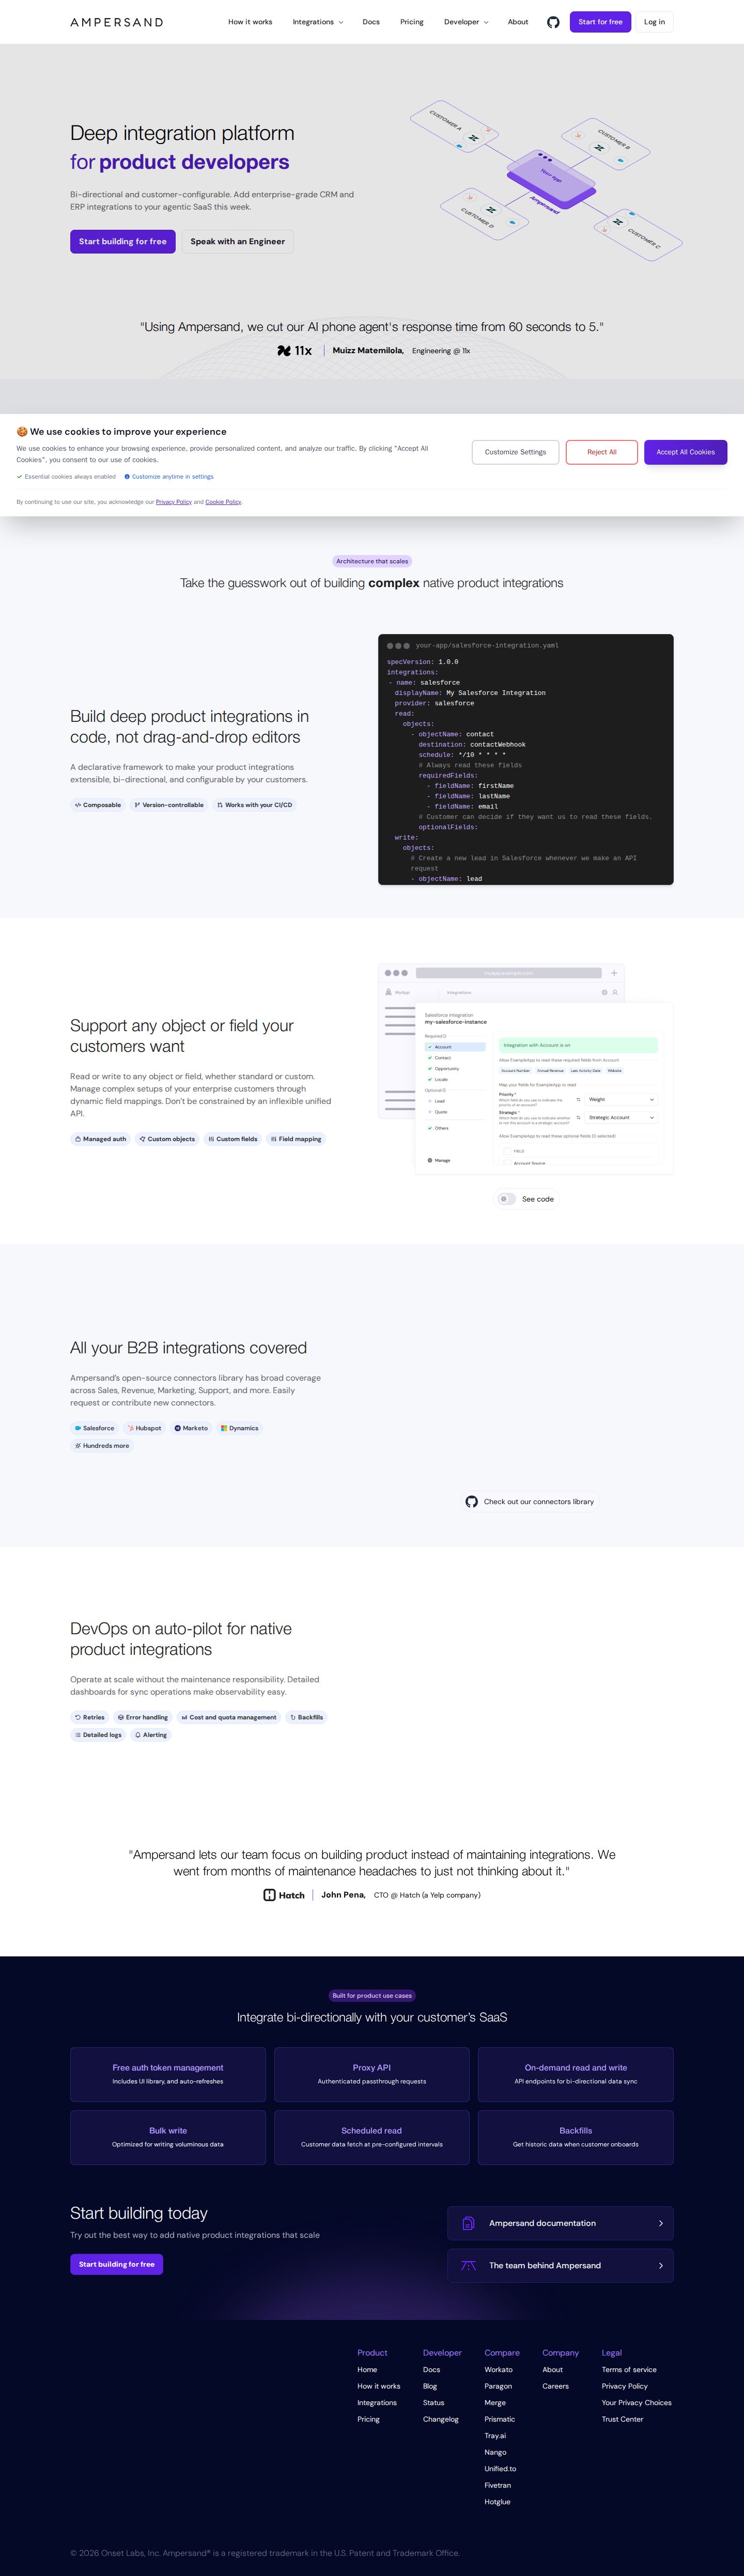The image size is (744, 2576).
Task: Click the Dynamics icon tag
Action: tap(224, 1428)
